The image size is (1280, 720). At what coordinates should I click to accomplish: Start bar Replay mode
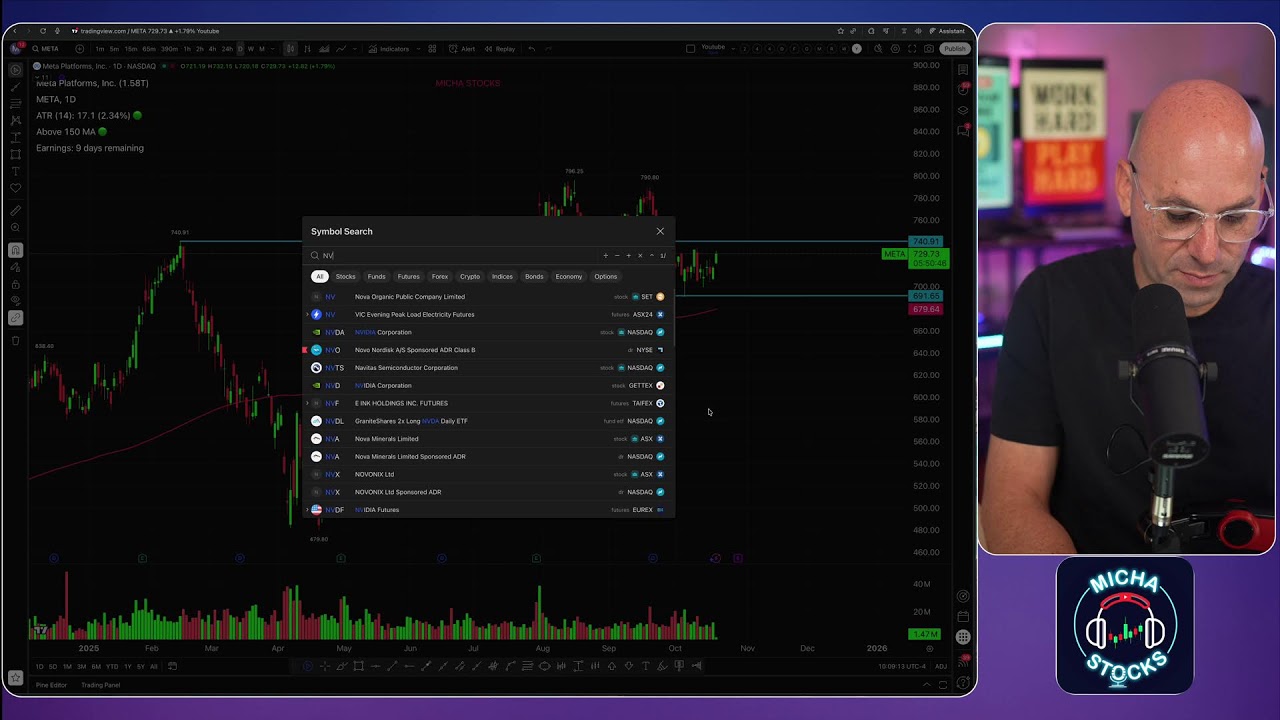pyautogui.click(x=499, y=49)
